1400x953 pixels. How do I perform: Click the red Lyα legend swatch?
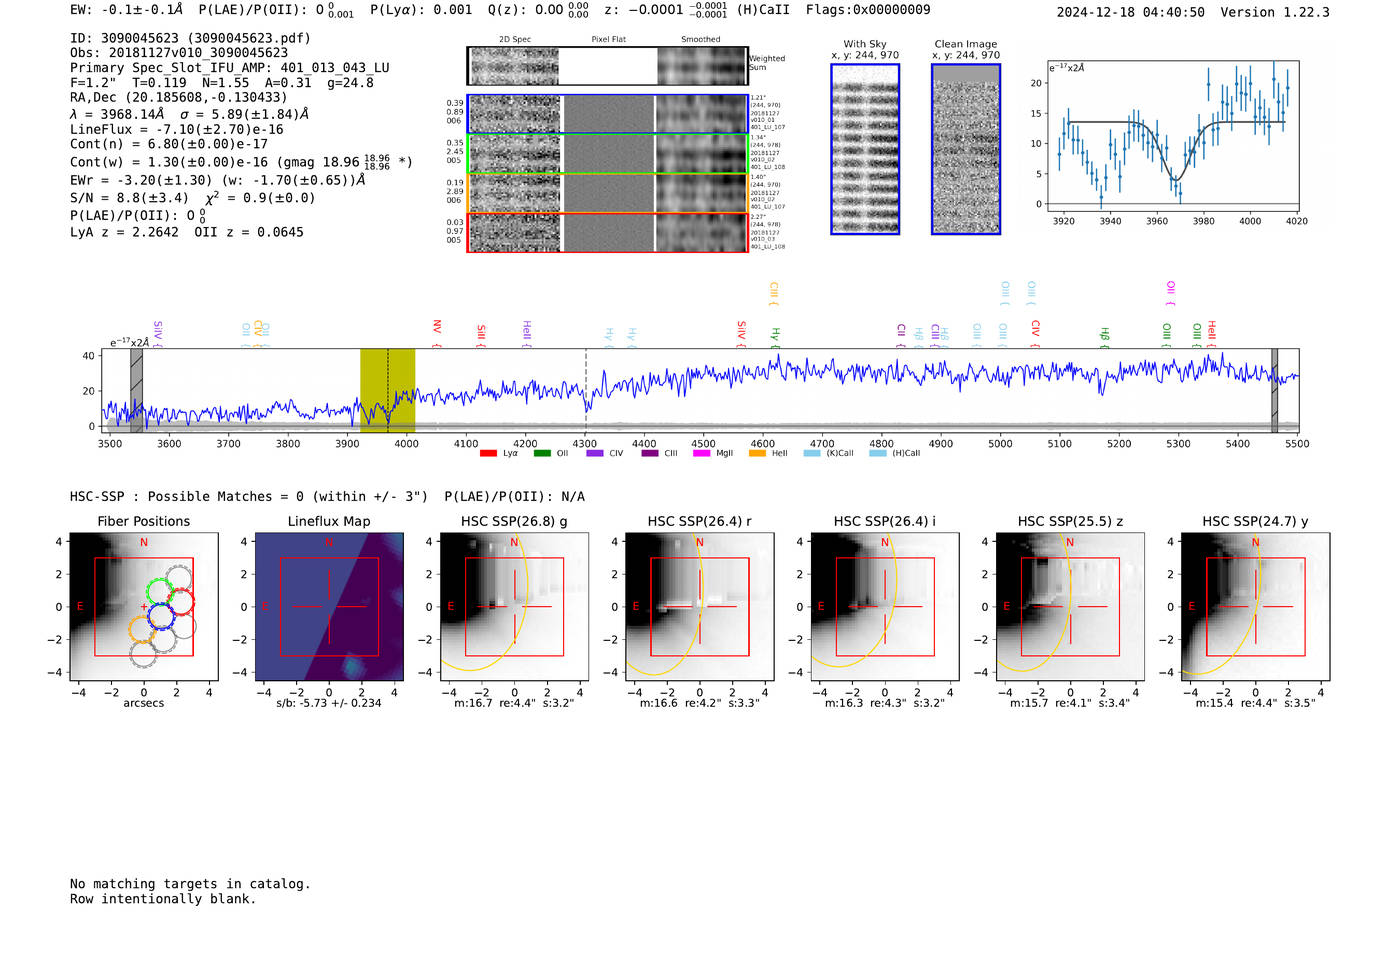[x=488, y=454]
